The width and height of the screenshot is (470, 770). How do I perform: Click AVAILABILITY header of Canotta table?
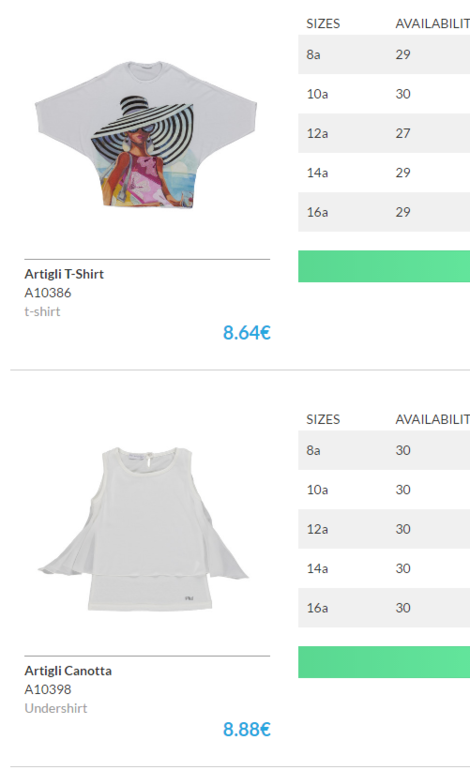[x=433, y=419]
